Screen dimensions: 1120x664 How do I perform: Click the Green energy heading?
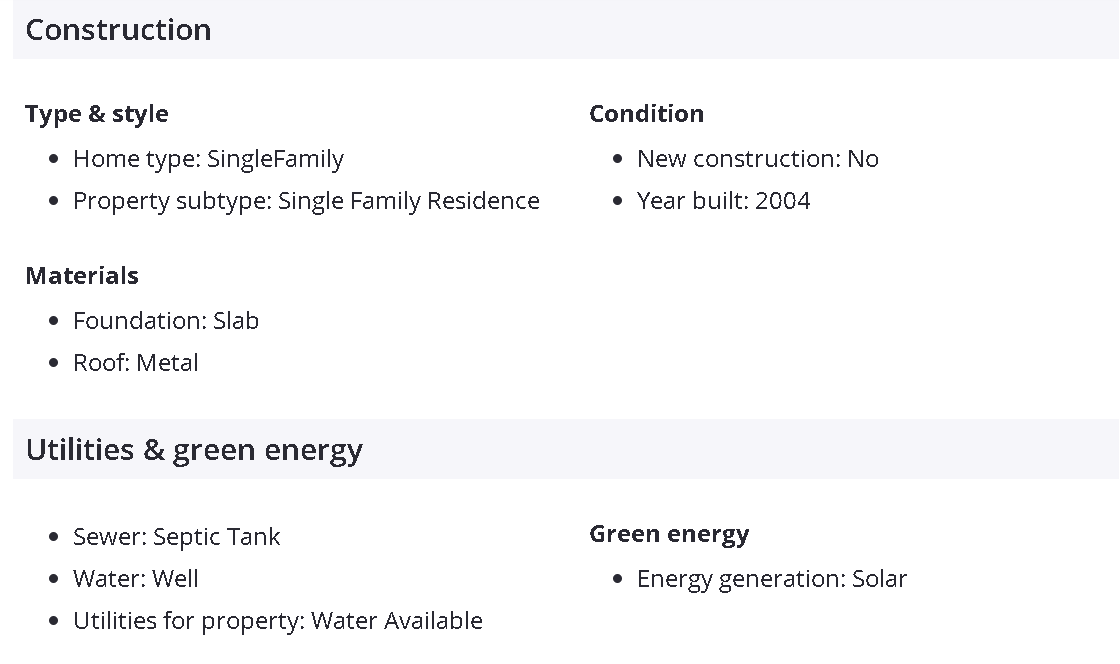click(669, 534)
